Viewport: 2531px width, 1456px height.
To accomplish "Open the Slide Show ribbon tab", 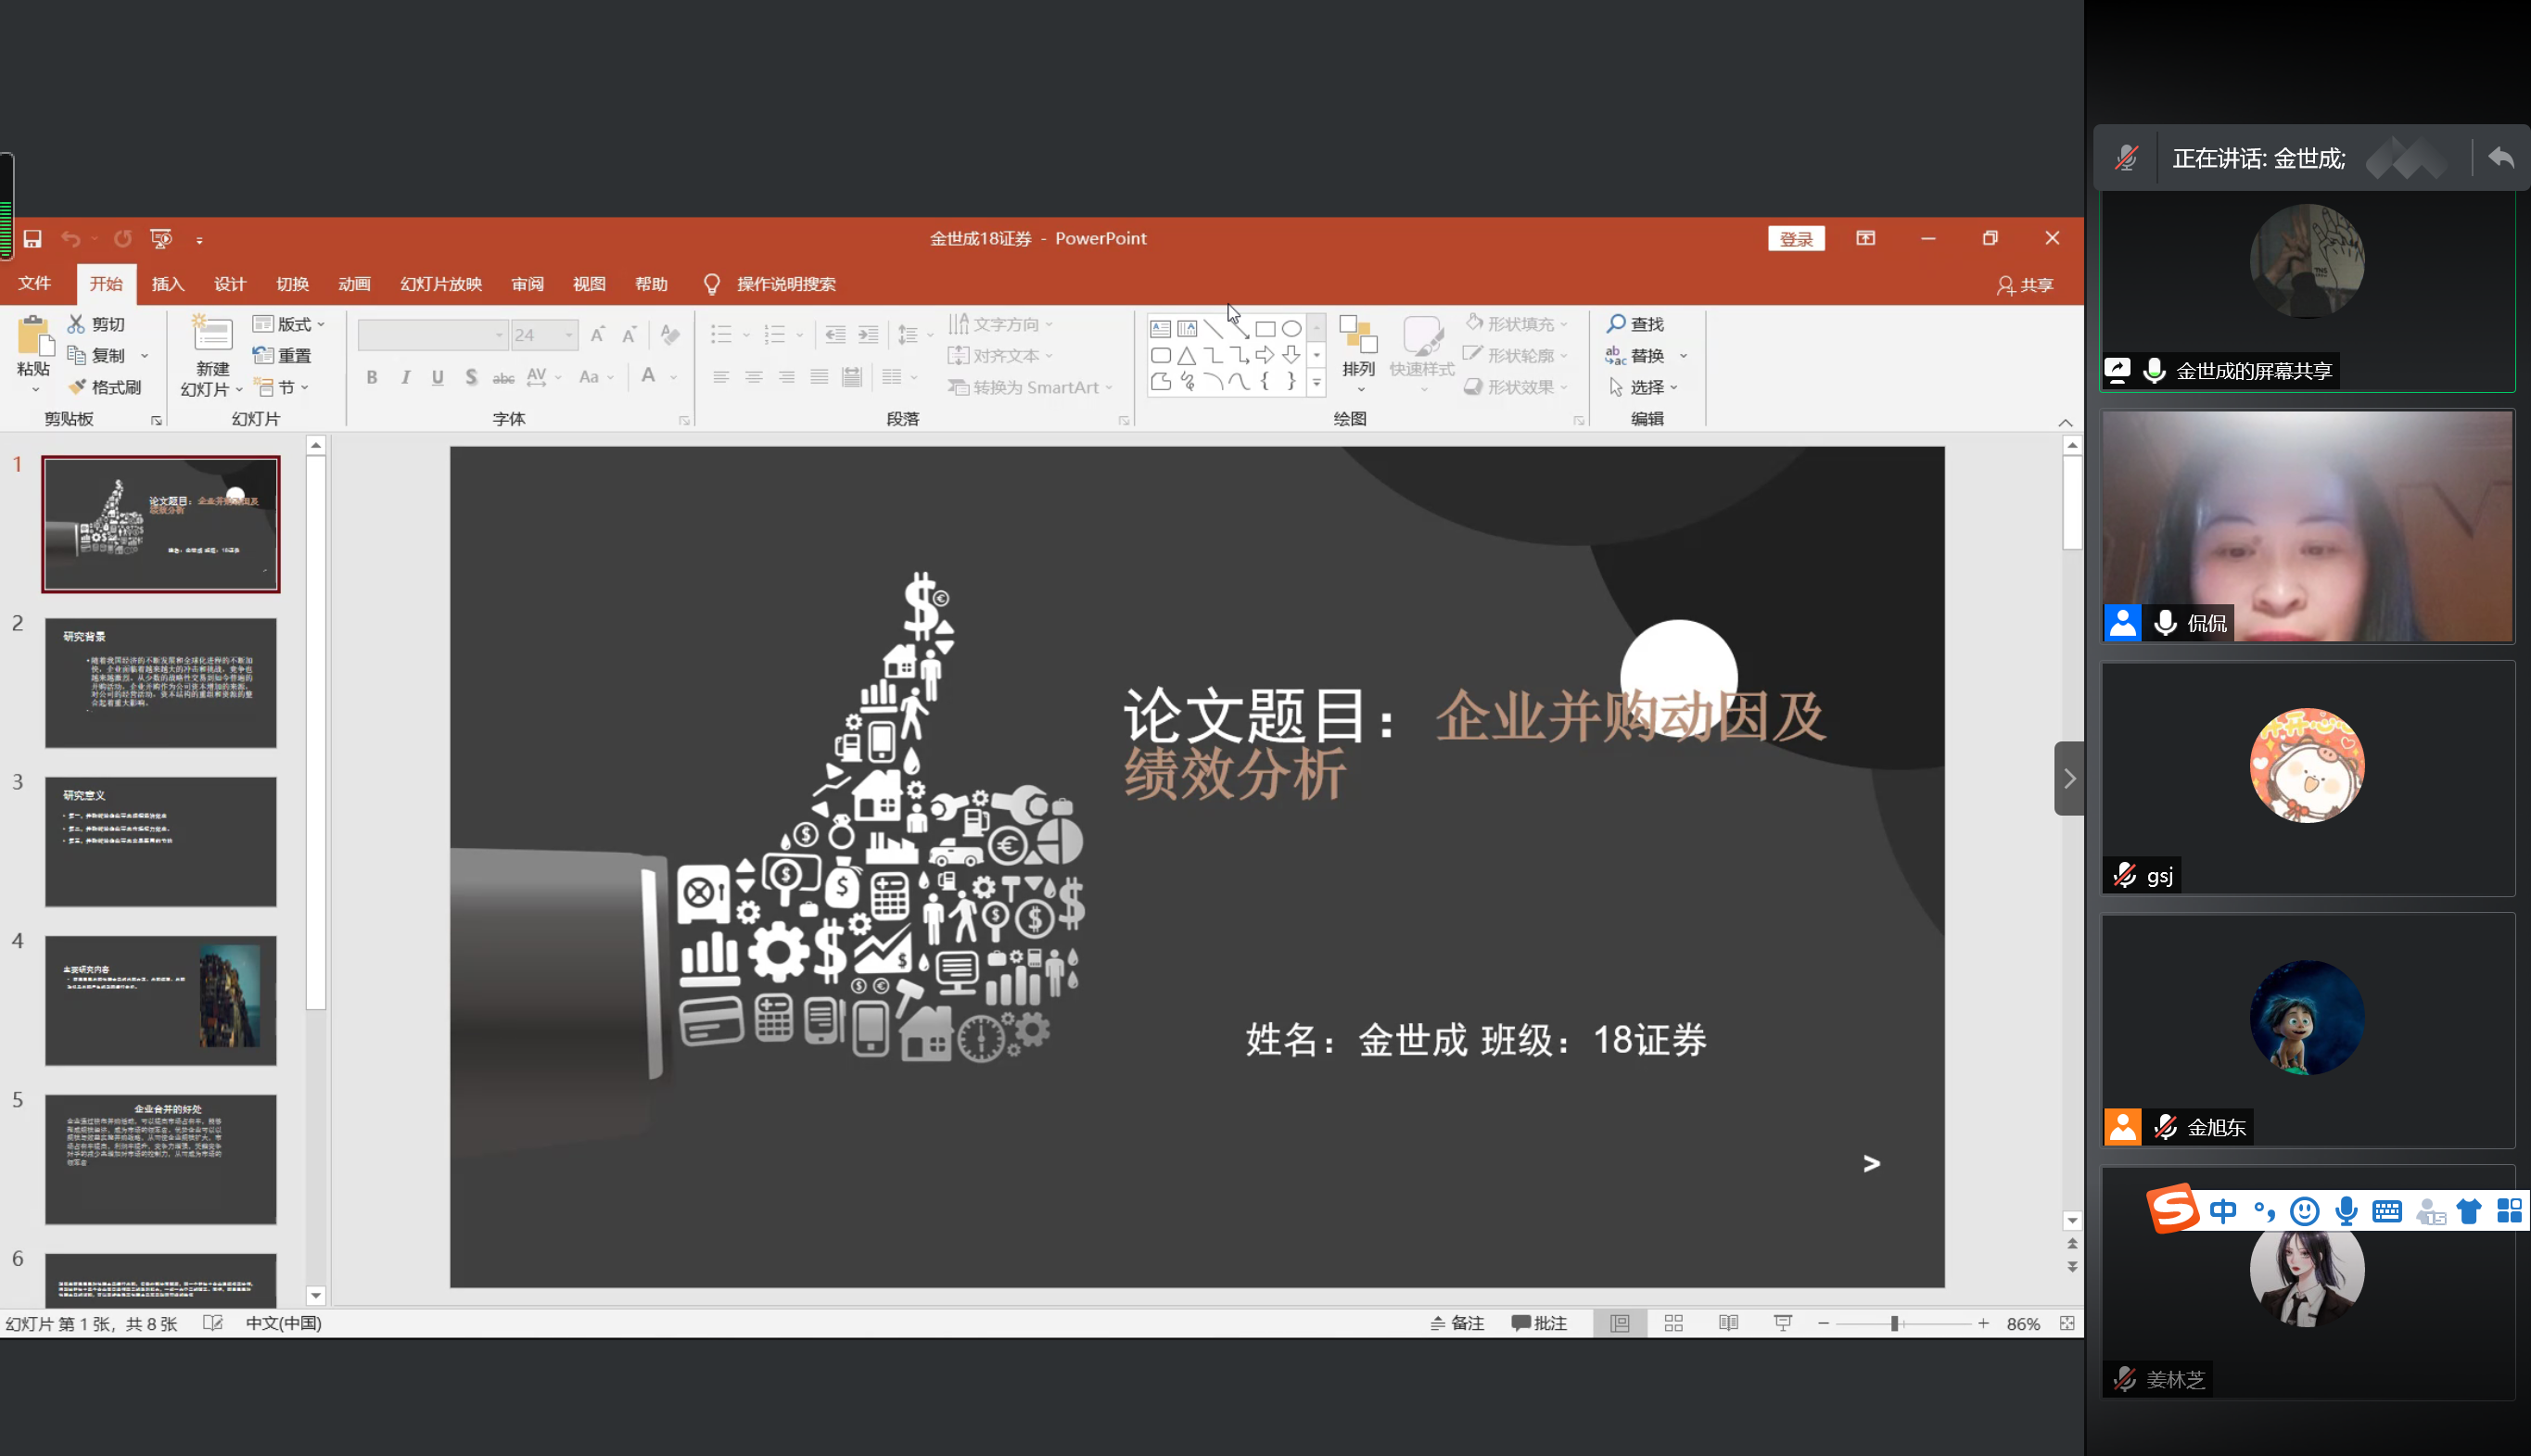I will tap(441, 284).
